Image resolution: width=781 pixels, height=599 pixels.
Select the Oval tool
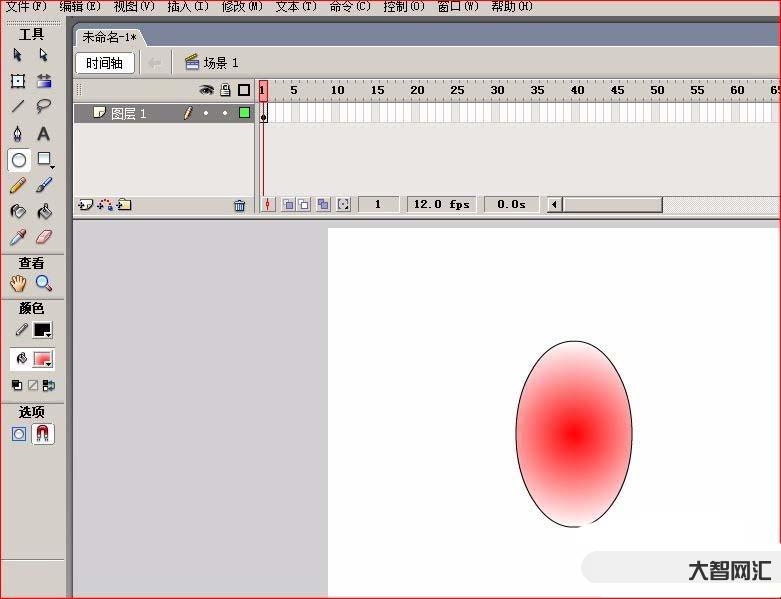tap(18, 159)
